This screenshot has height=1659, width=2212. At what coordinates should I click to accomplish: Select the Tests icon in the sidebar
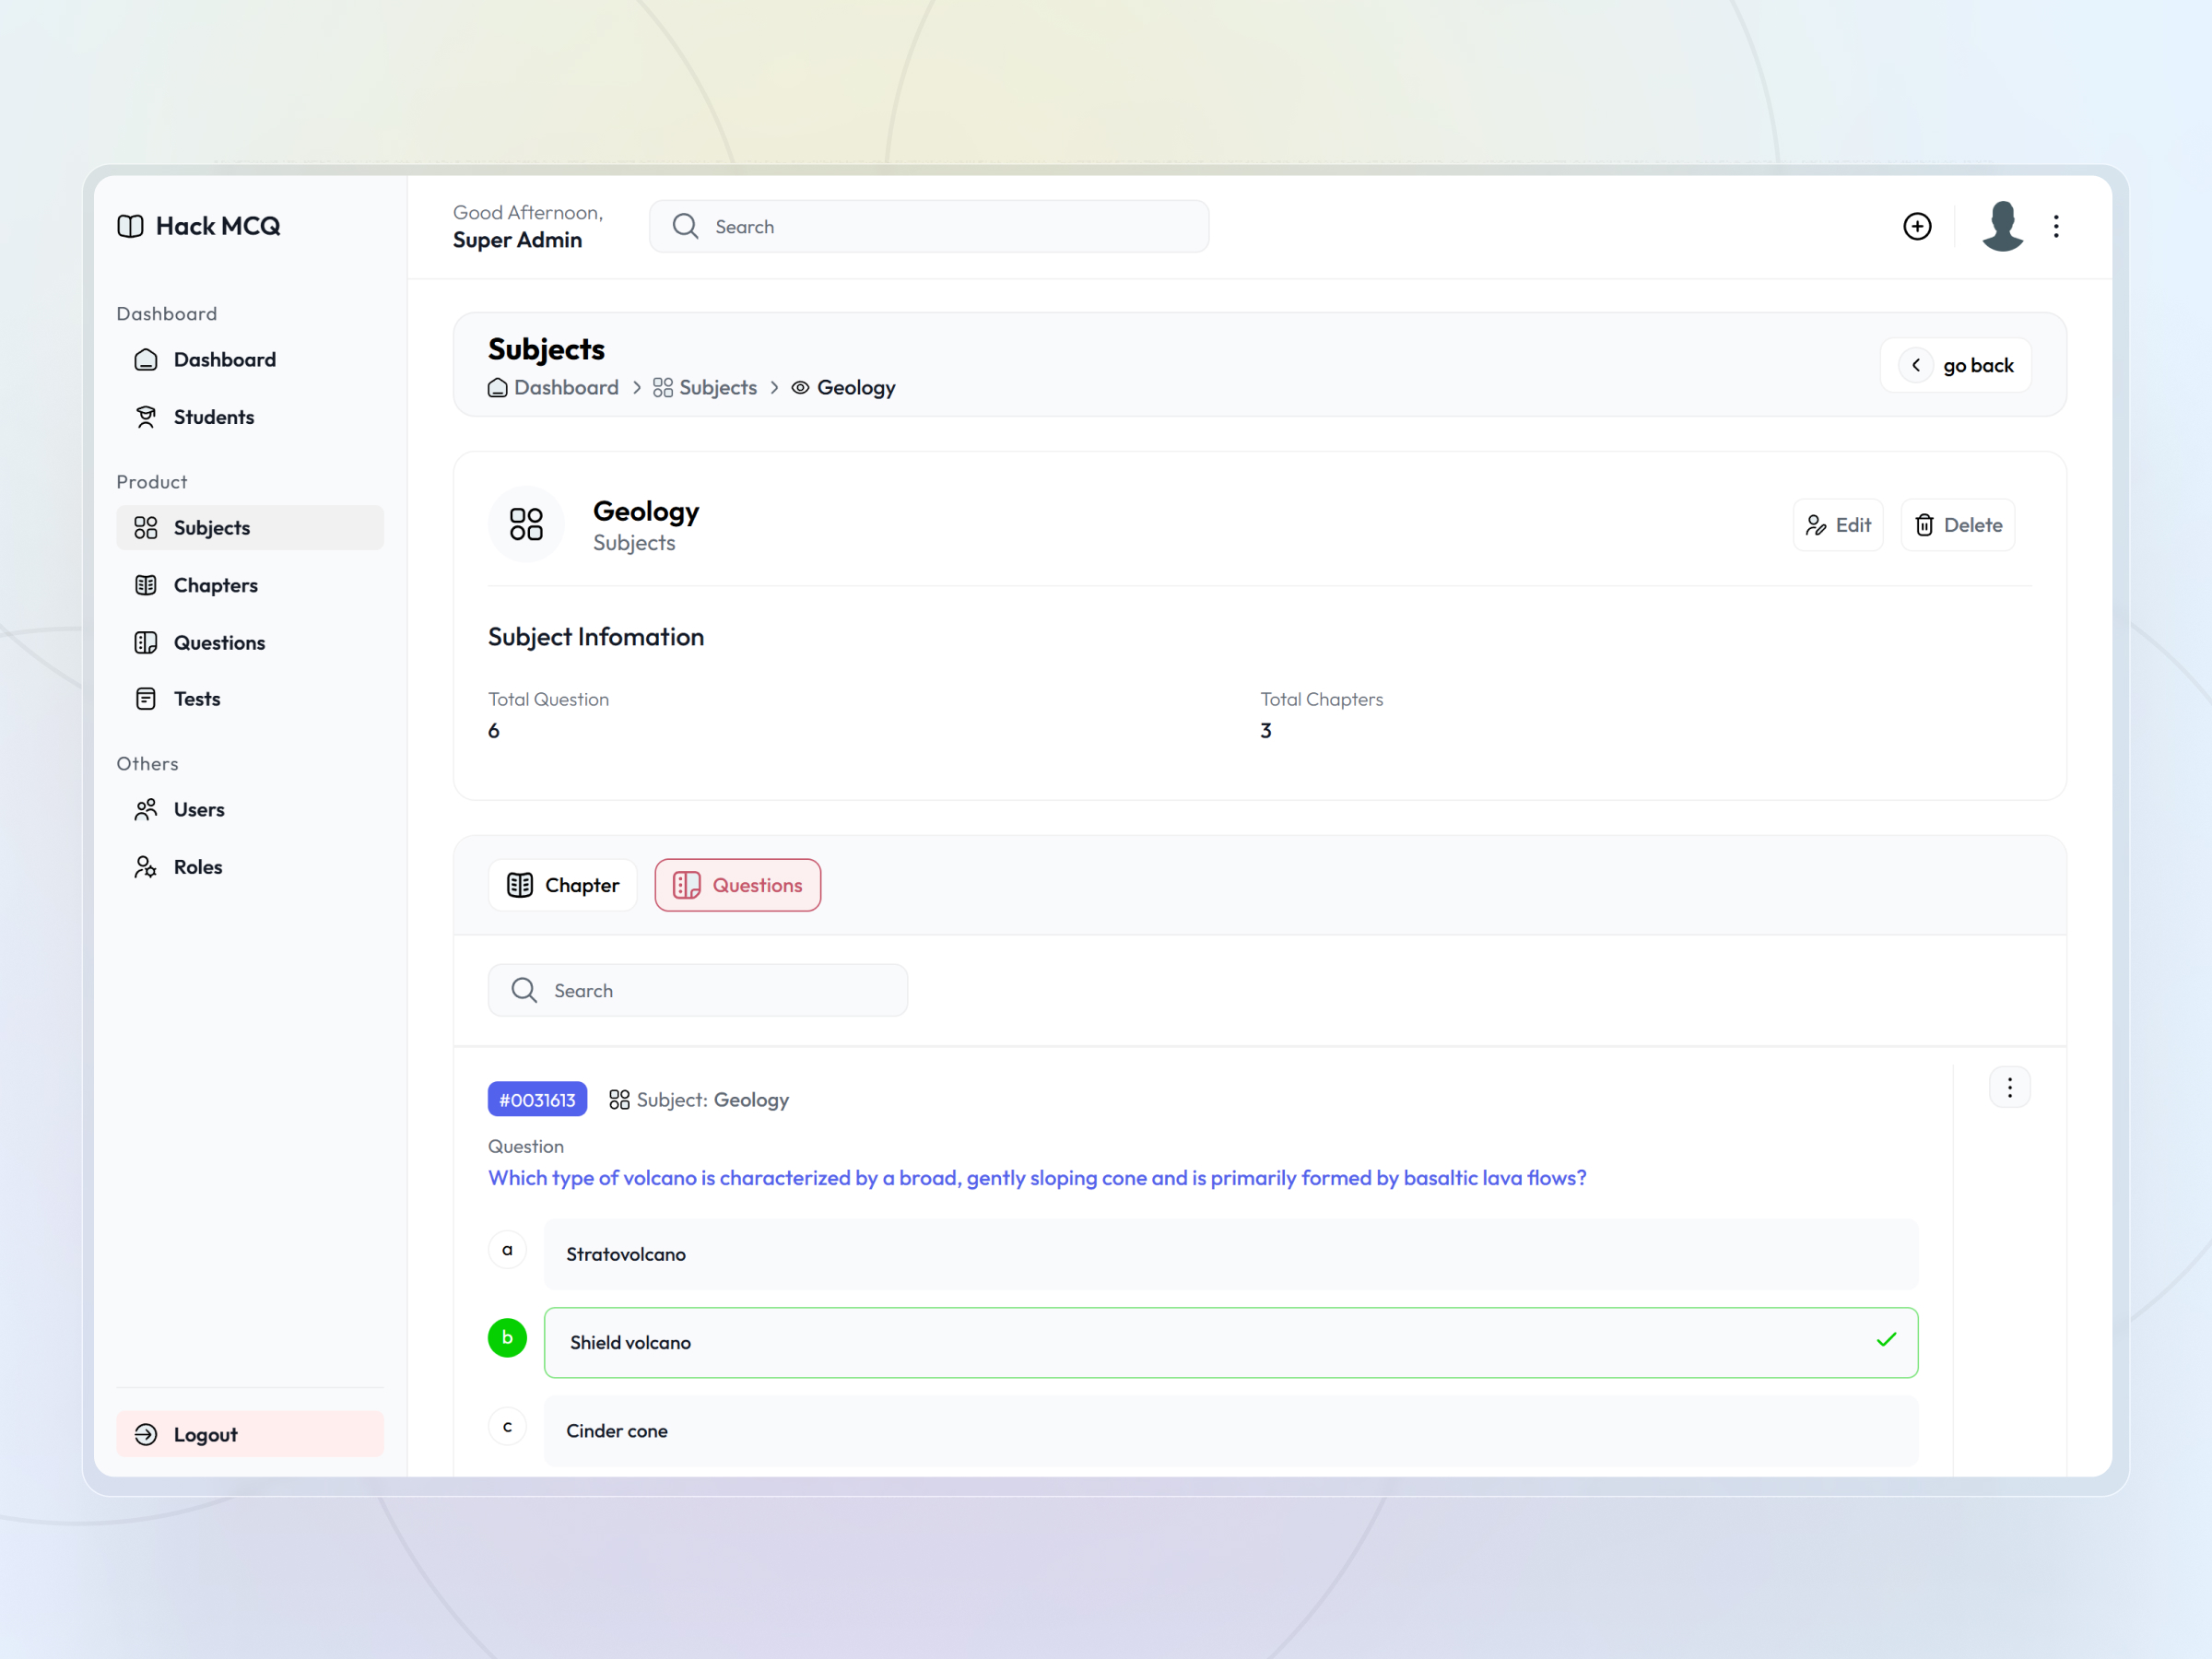click(x=146, y=698)
